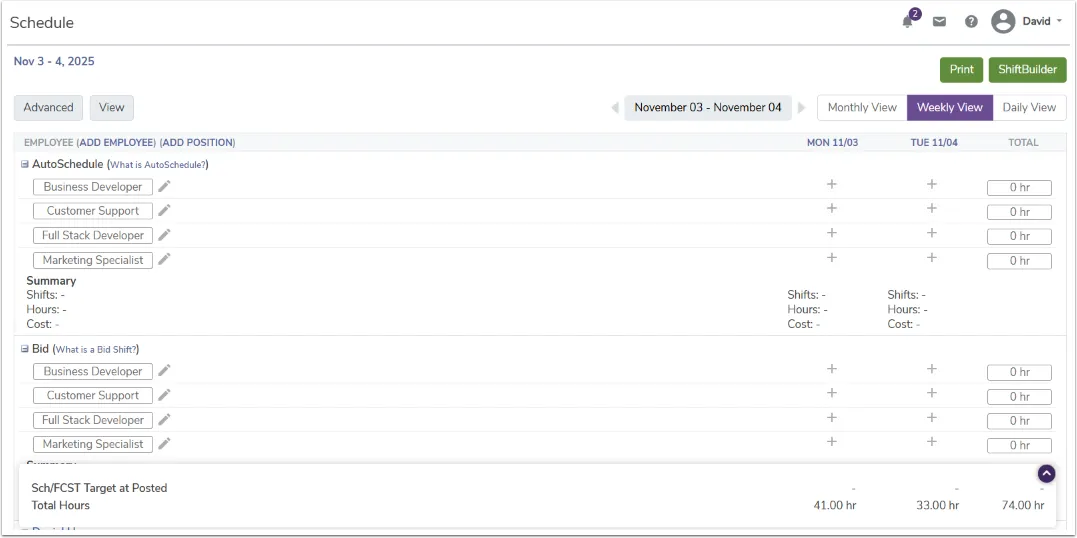This screenshot has width=1077, height=538.
Task: Go to the next date range arrow
Action: (x=801, y=108)
